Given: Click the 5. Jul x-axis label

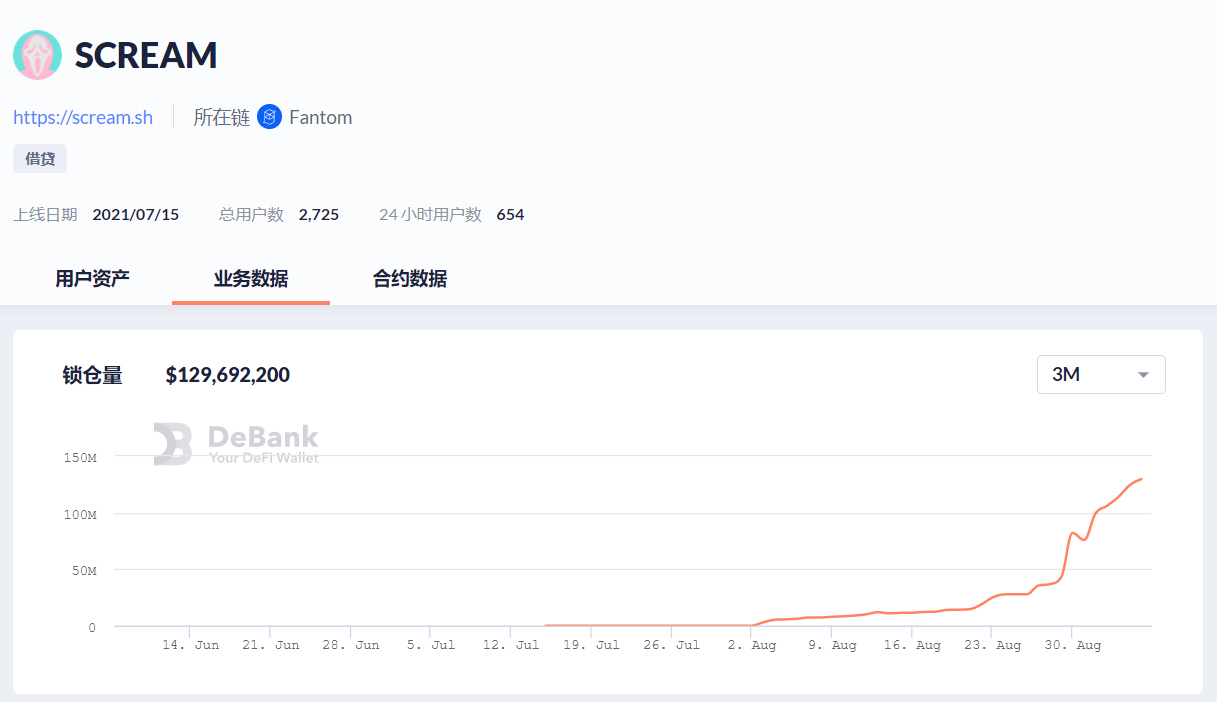Looking at the screenshot, I should point(431,645).
